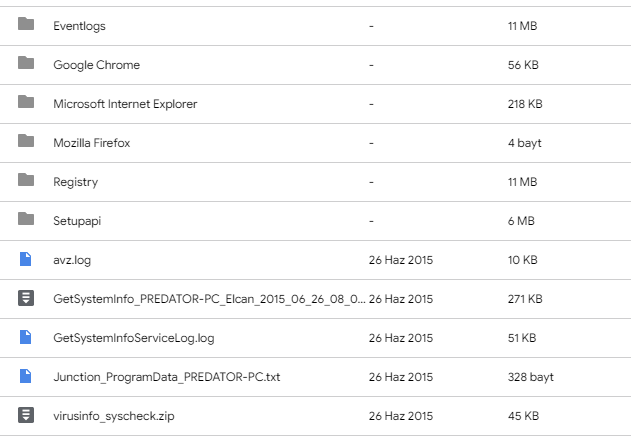
Task: Select the Microsoft Internet Explorer folder name
Action: pyautogui.click(x=125, y=104)
